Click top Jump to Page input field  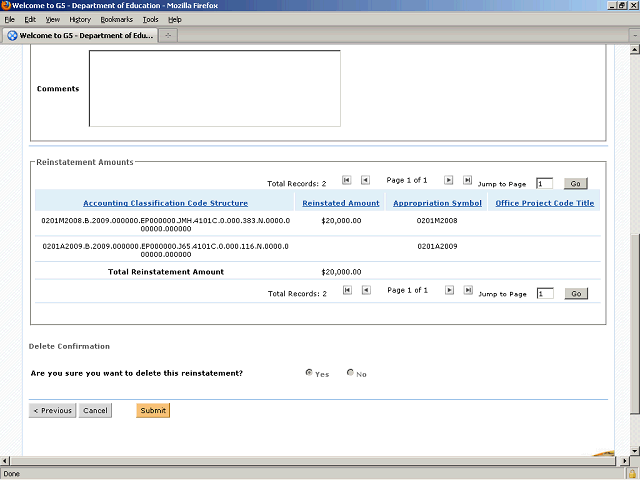point(544,184)
